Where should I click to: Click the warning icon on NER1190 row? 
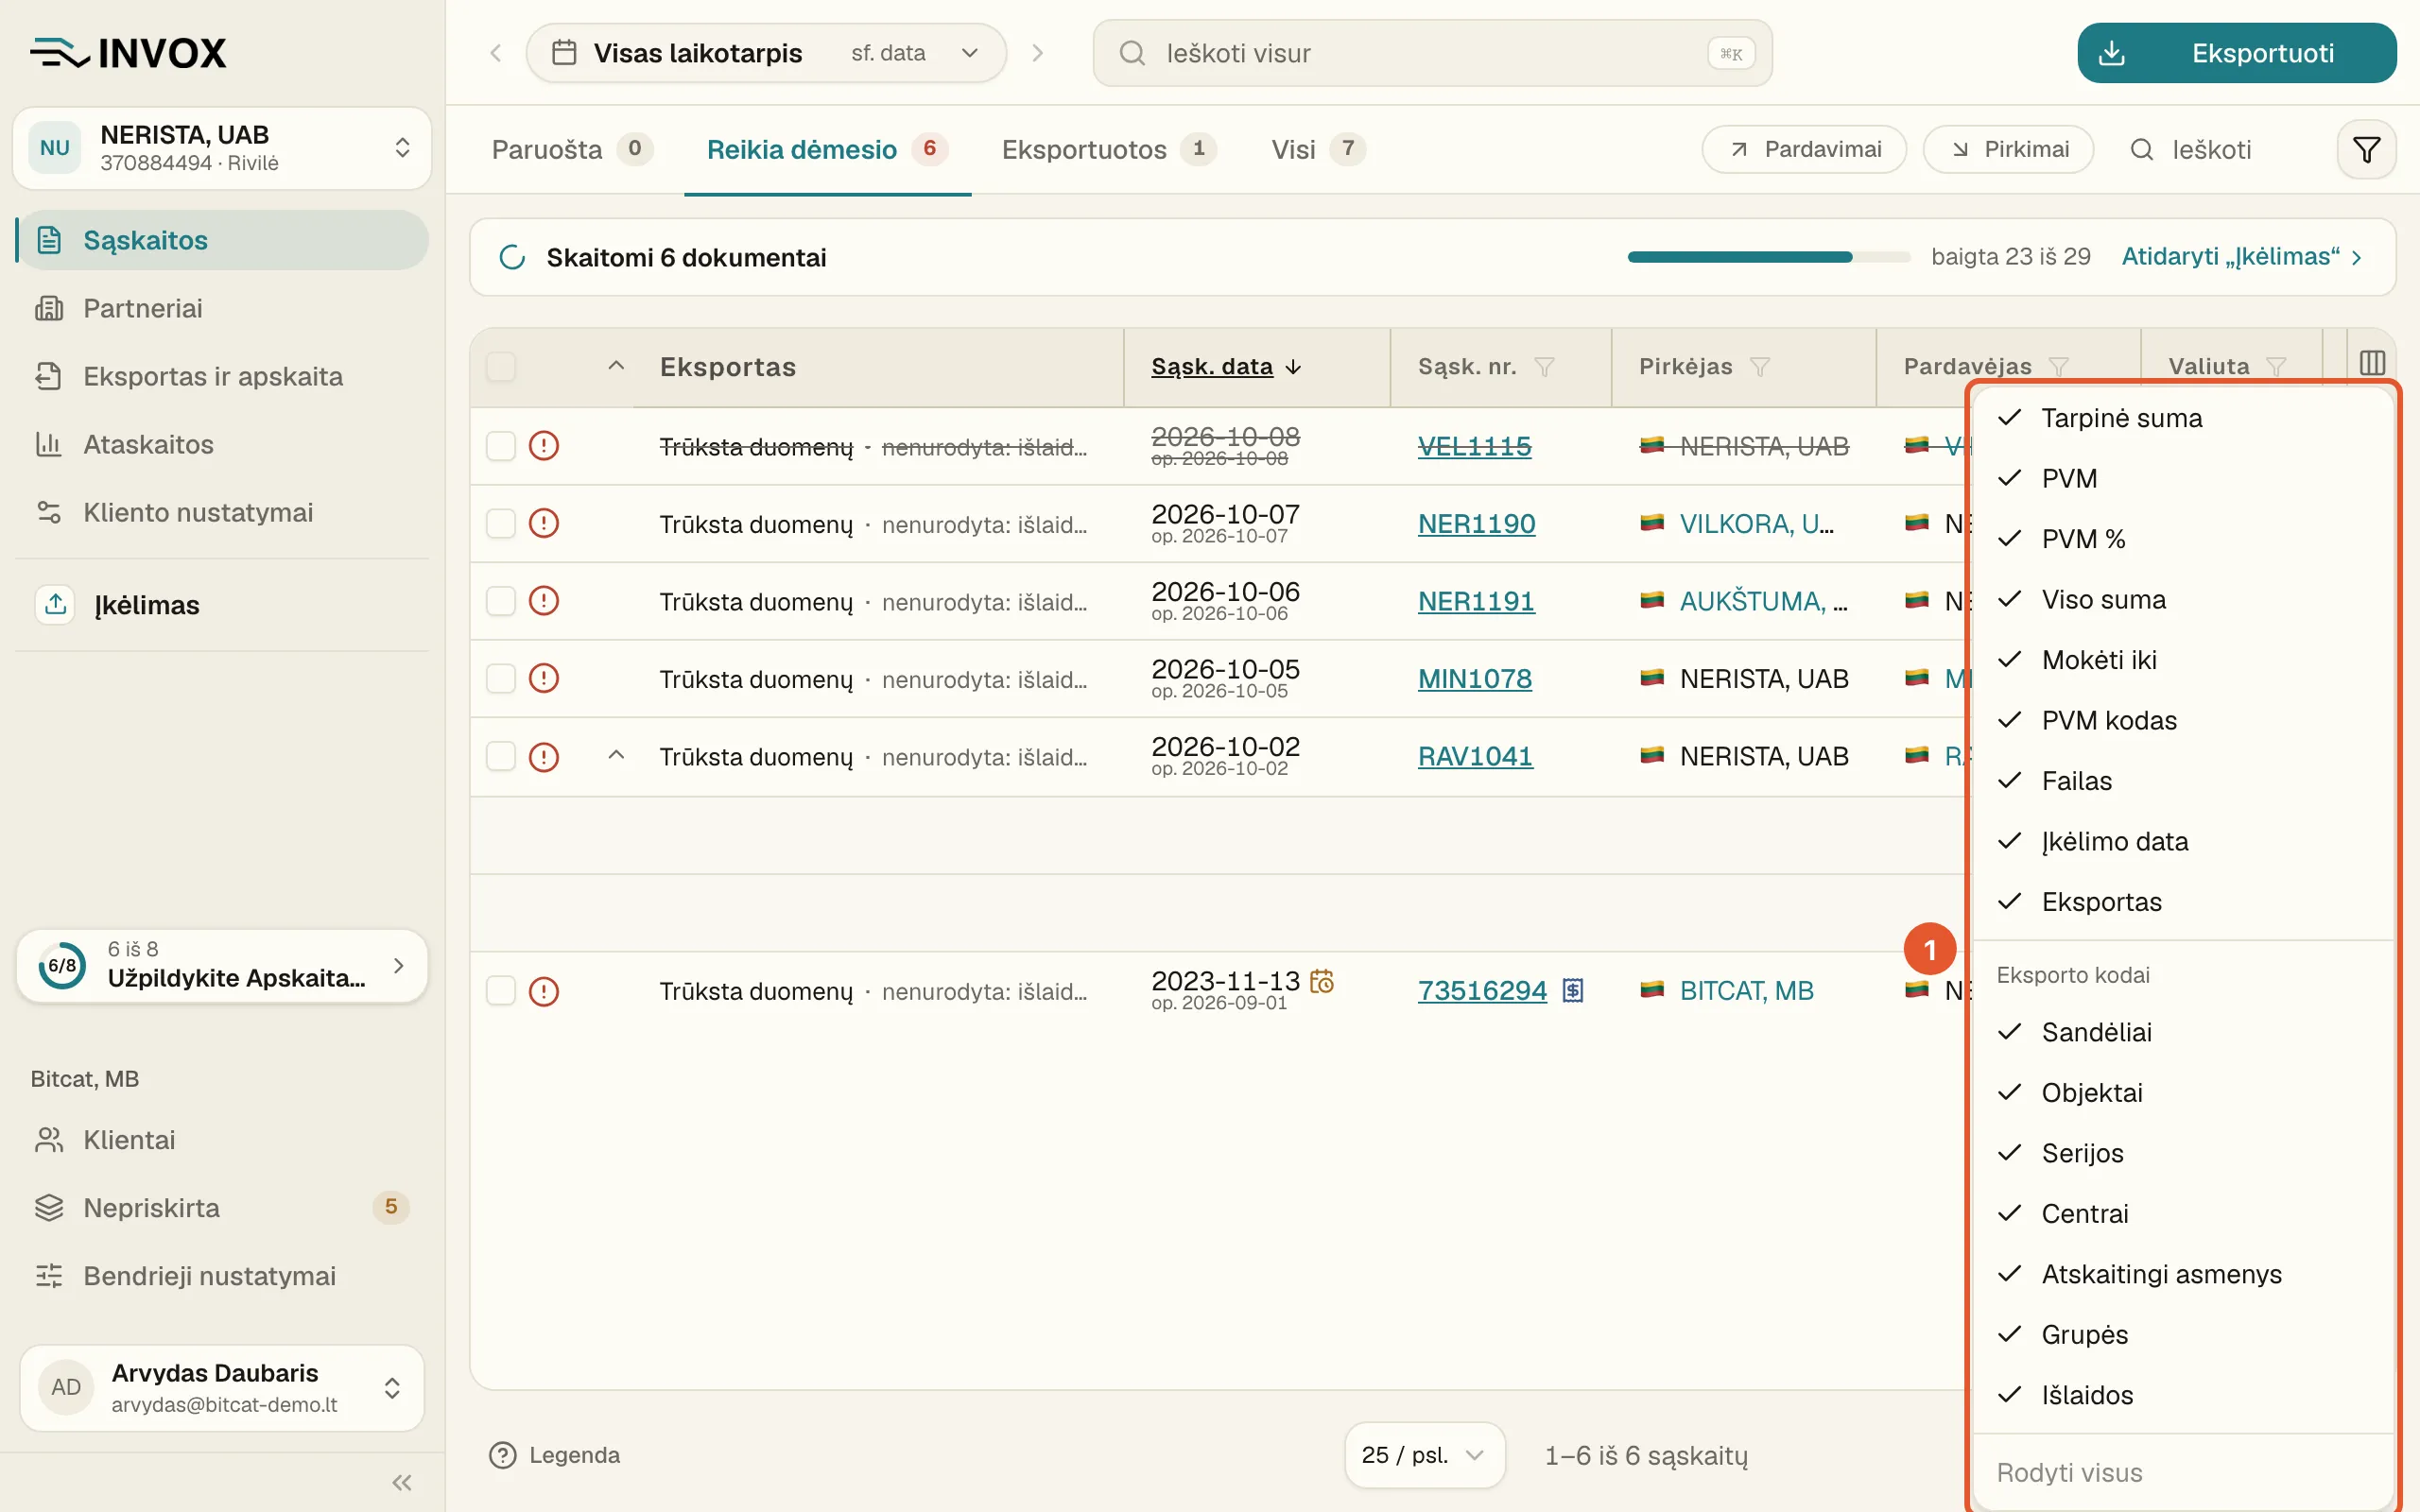click(x=544, y=523)
